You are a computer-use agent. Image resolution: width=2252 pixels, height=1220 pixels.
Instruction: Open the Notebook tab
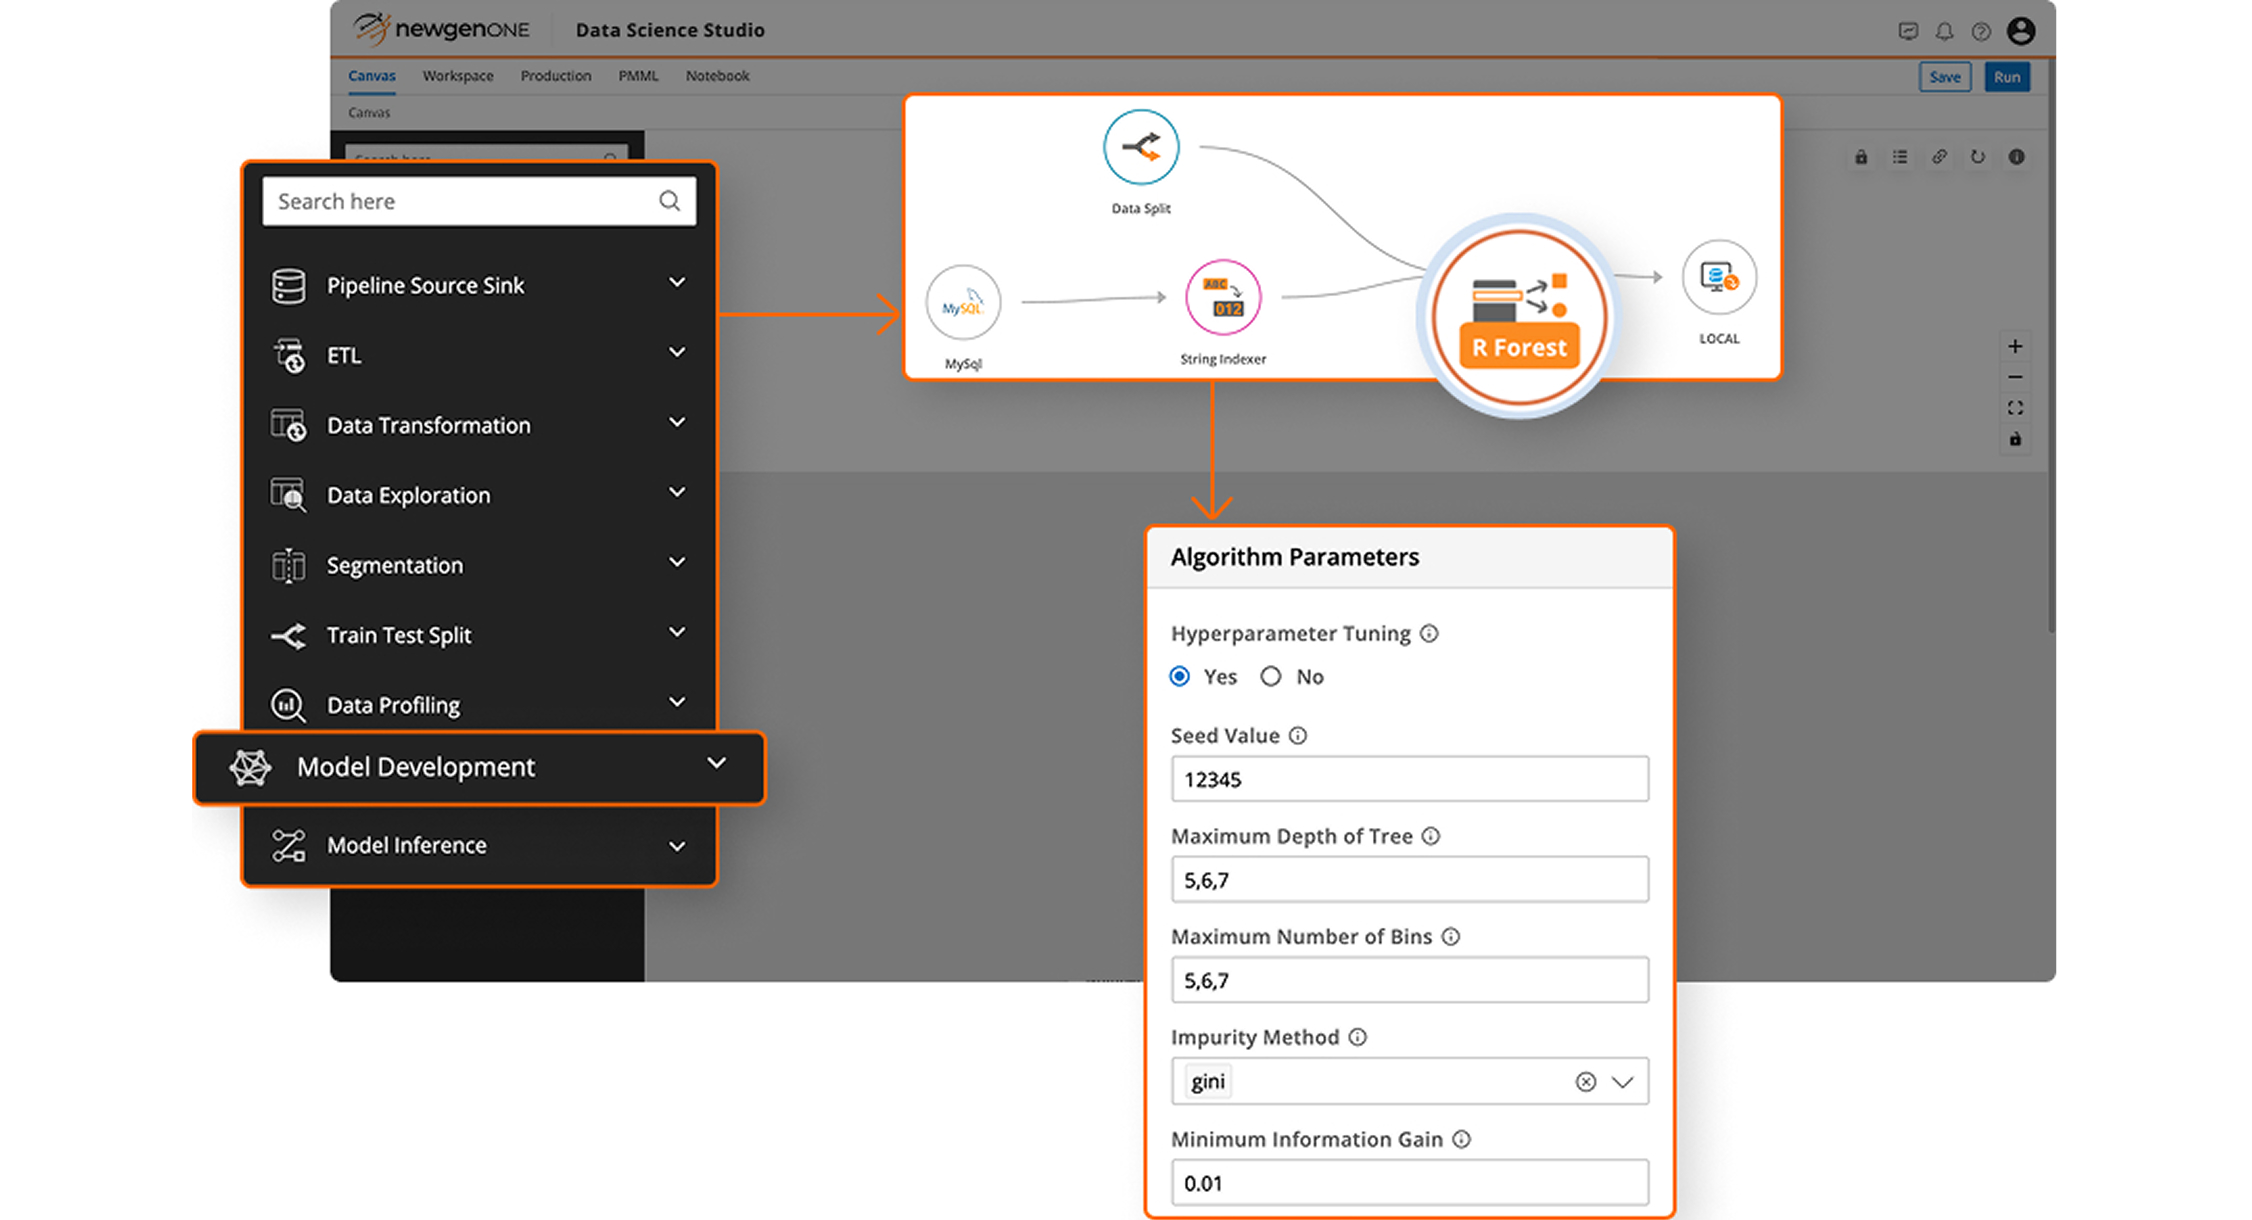click(x=717, y=76)
